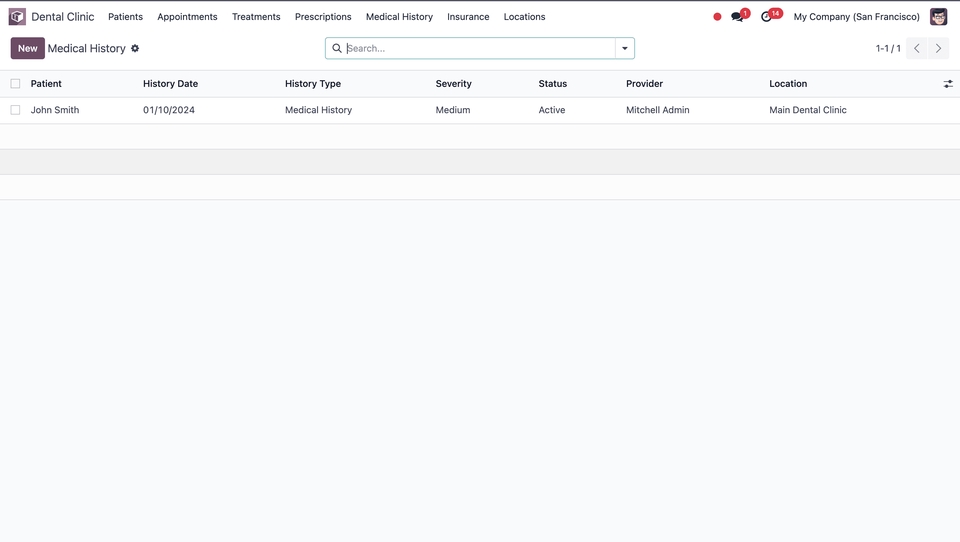The height and width of the screenshot is (542, 960).
Task: Click the Main Dental Clinic location cell
Action: pos(808,110)
